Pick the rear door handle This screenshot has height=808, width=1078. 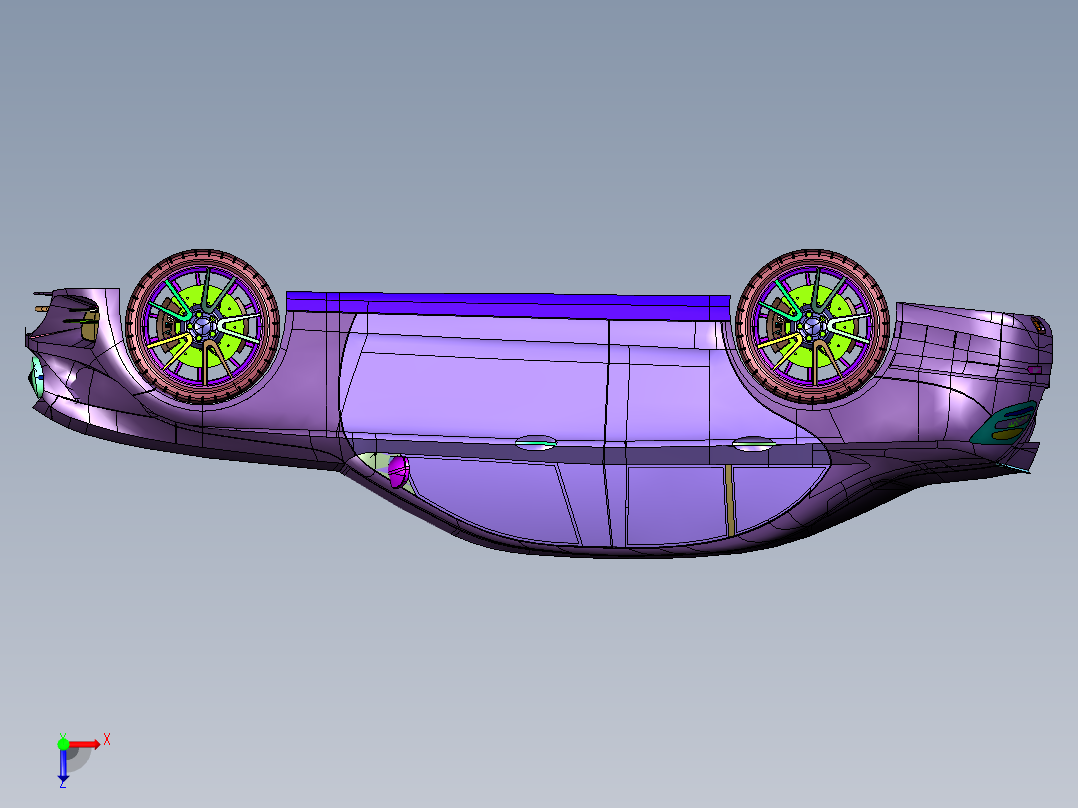754,444
